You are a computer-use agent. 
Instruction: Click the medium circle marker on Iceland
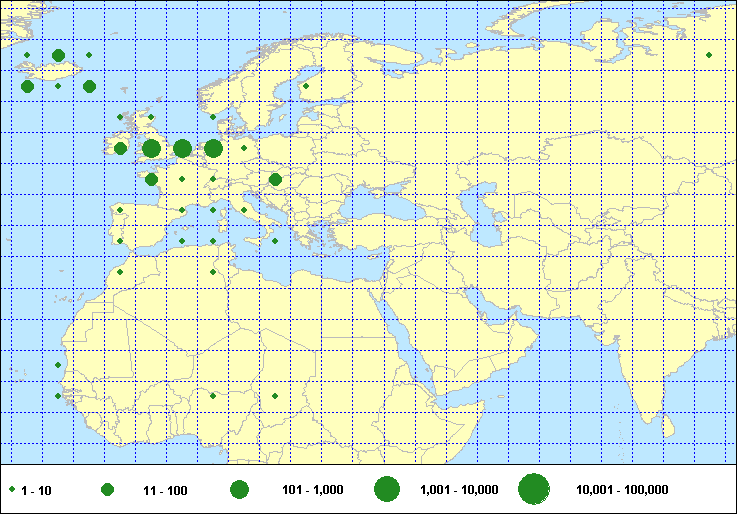(59, 56)
